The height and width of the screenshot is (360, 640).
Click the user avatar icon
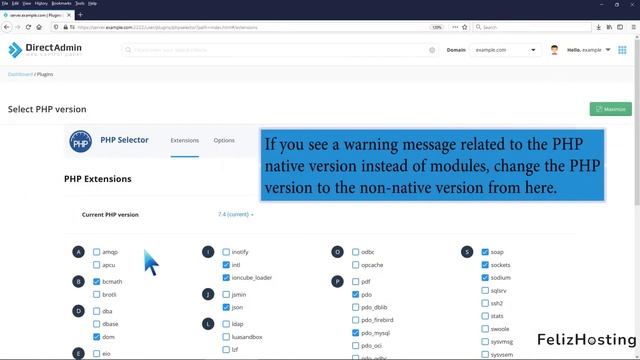(554, 50)
